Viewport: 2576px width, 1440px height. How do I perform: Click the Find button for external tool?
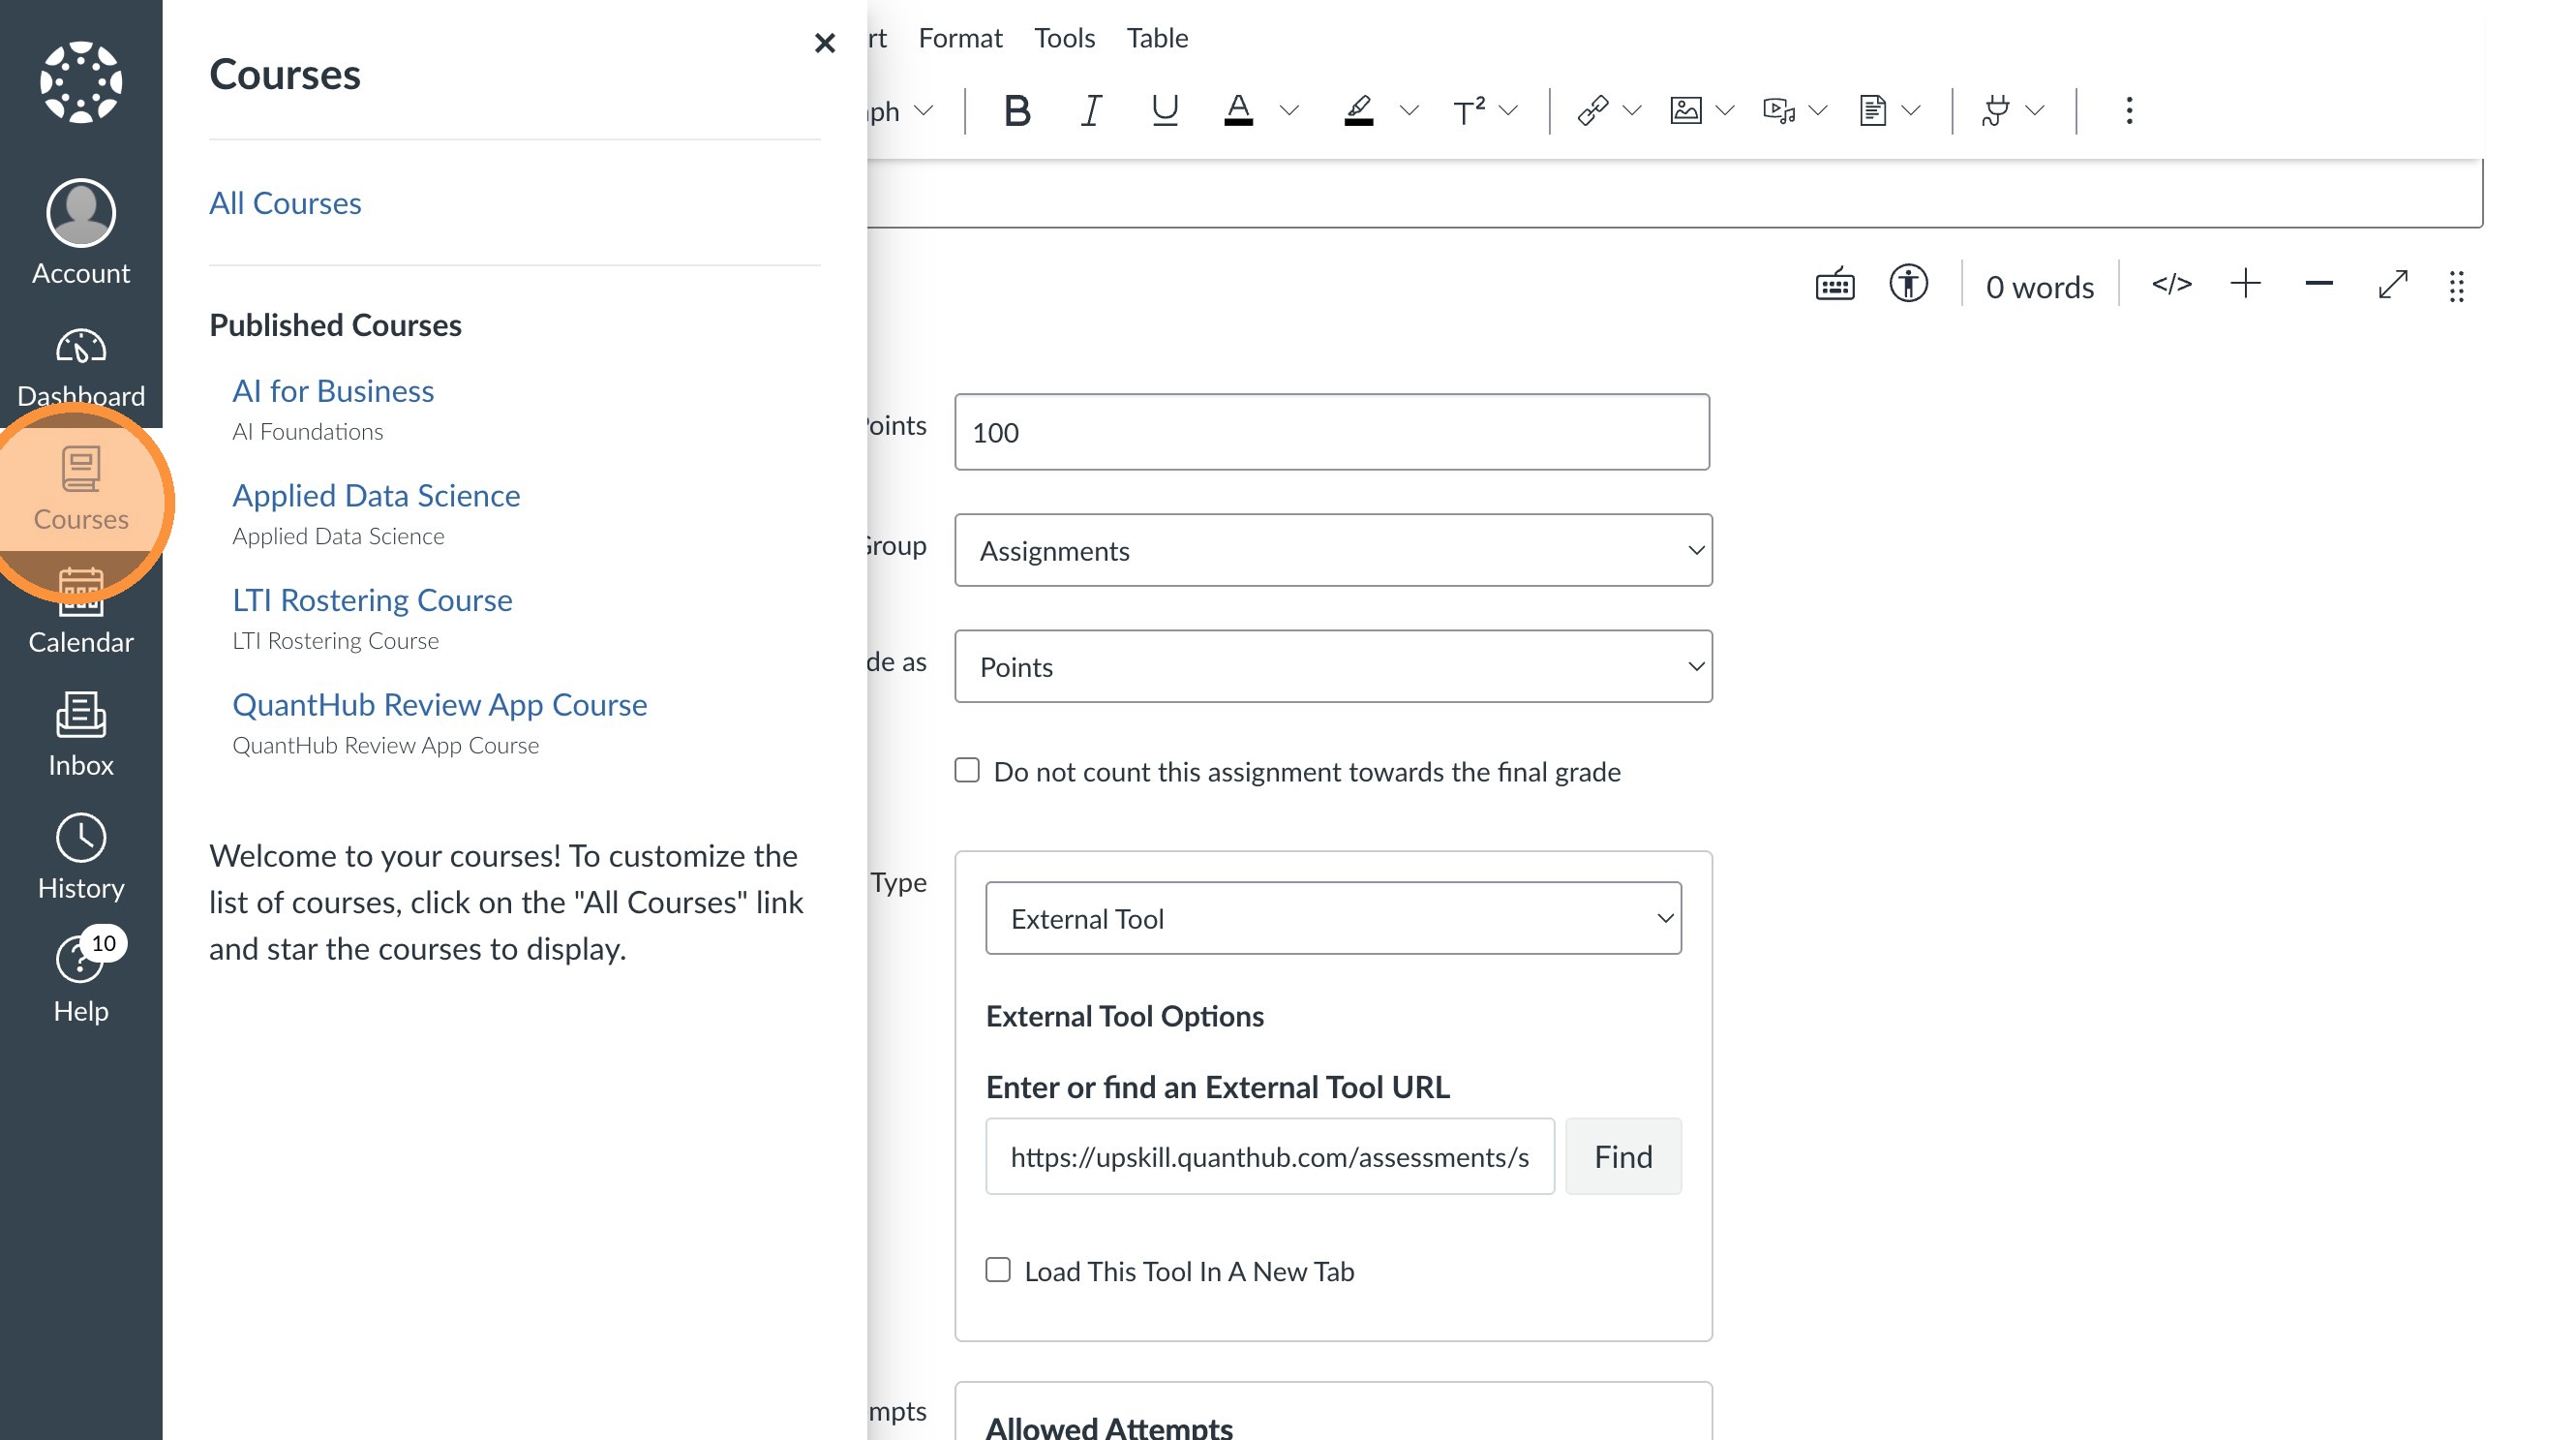(x=1622, y=1156)
